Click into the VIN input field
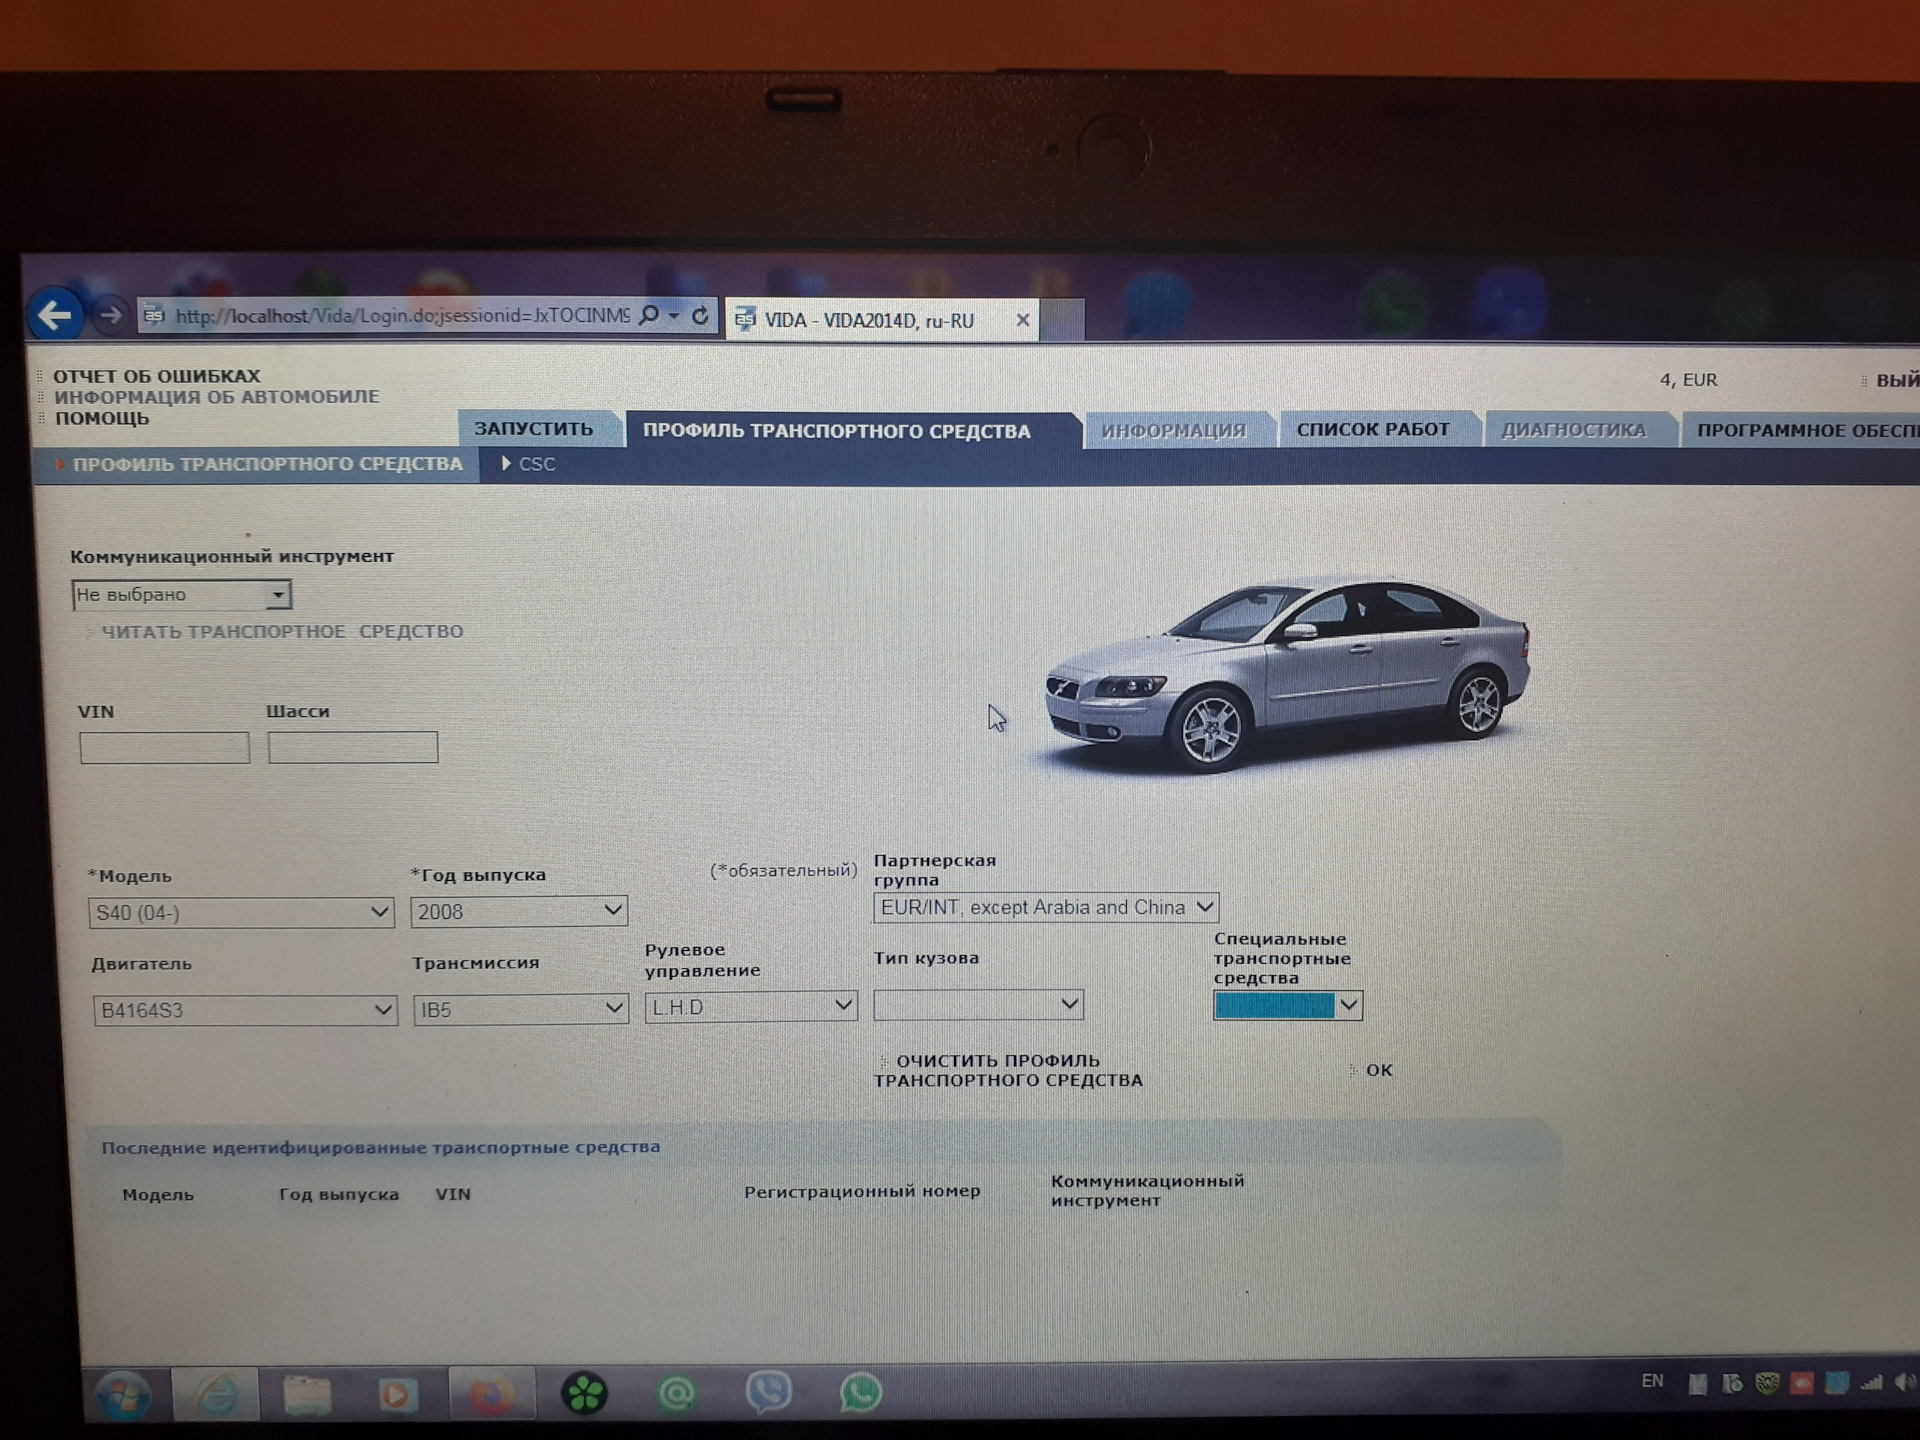 pyautogui.click(x=165, y=748)
